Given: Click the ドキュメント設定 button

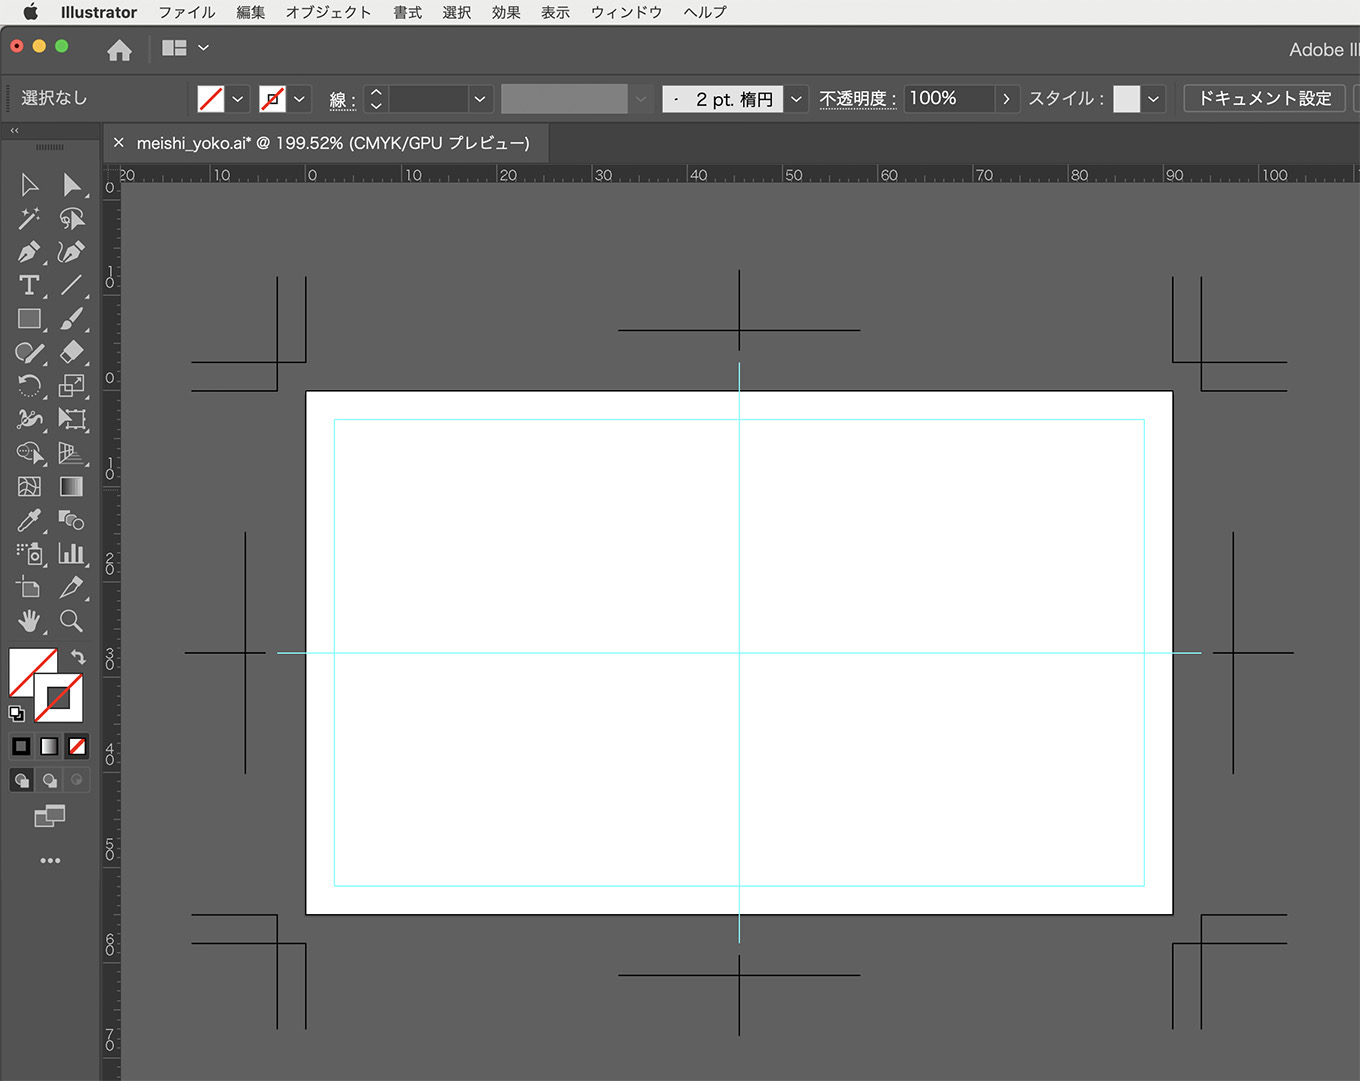Looking at the screenshot, I should tap(1265, 98).
